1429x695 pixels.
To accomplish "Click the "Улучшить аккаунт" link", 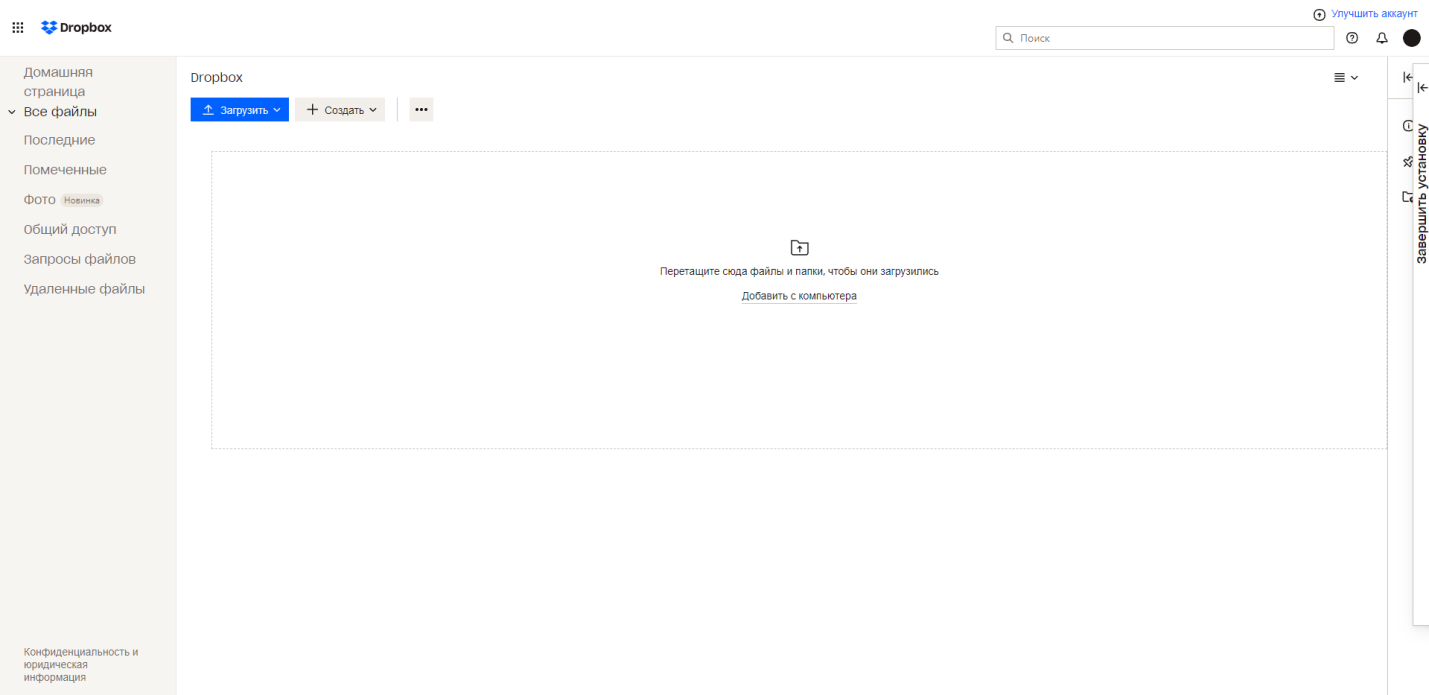I will [1374, 14].
